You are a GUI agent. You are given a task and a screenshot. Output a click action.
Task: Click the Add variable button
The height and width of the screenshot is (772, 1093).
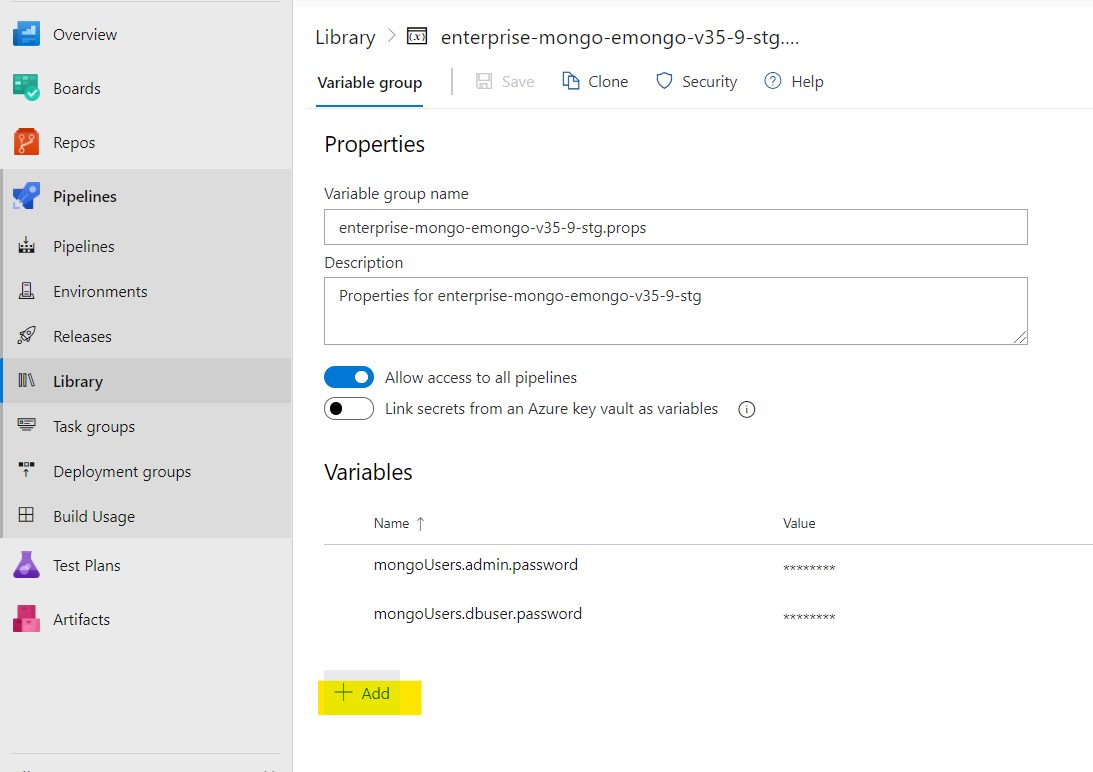click(363, 693)
